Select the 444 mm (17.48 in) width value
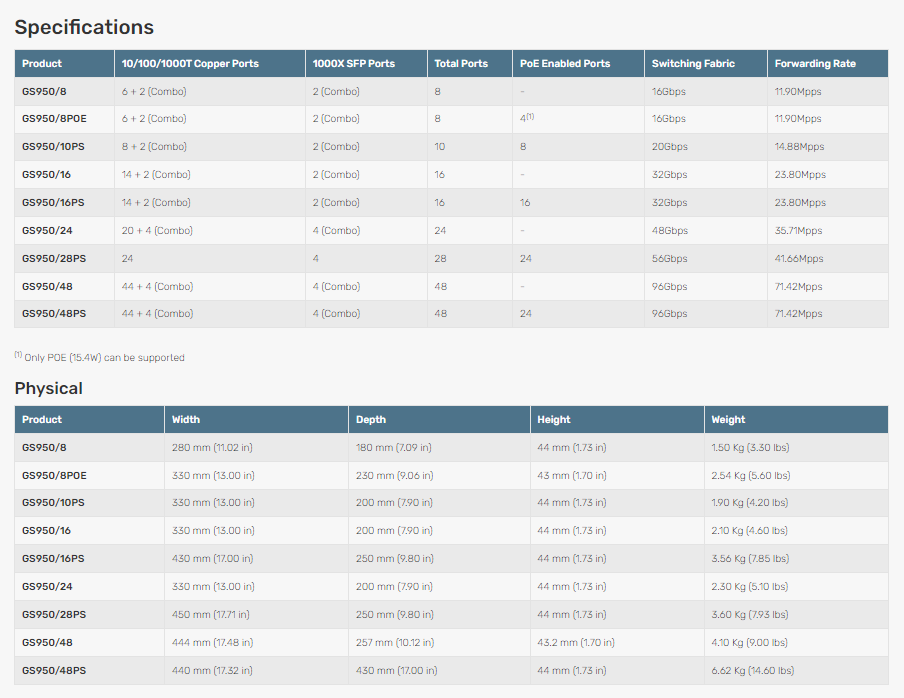The image size is (904, 698). point(212,642)
